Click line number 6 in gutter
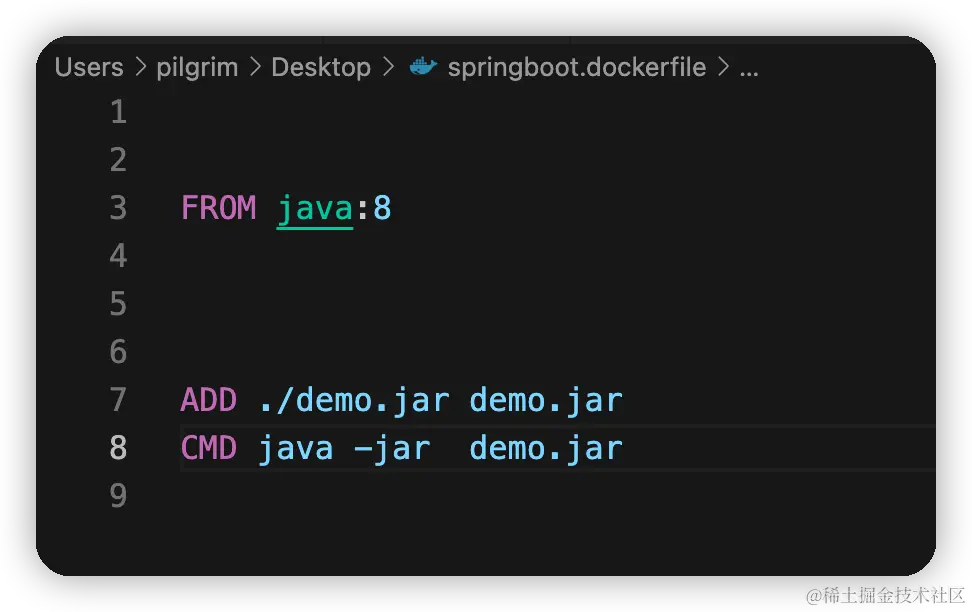The image size is (972, 612). (118, 352)
